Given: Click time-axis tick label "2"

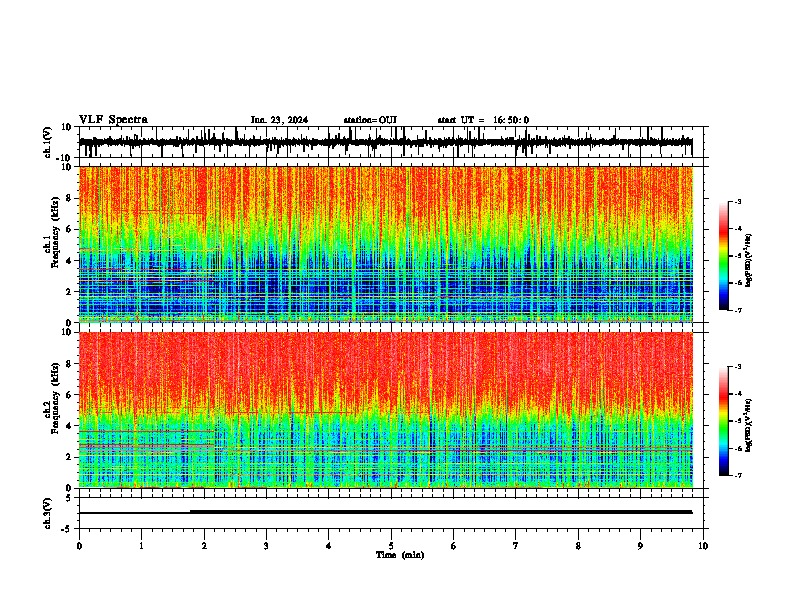Looking at the screenshot, I should 204,546.
